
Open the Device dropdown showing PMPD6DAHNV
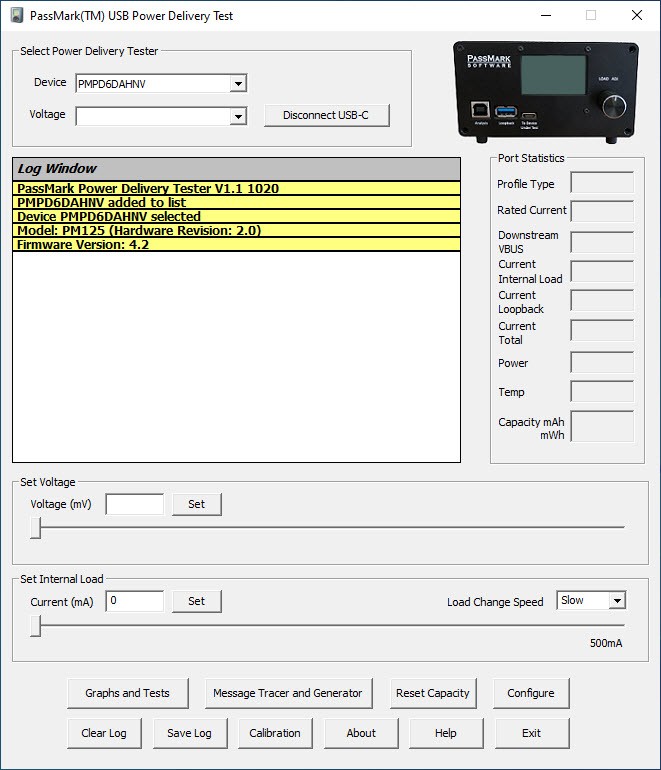[x=238, y=83]
